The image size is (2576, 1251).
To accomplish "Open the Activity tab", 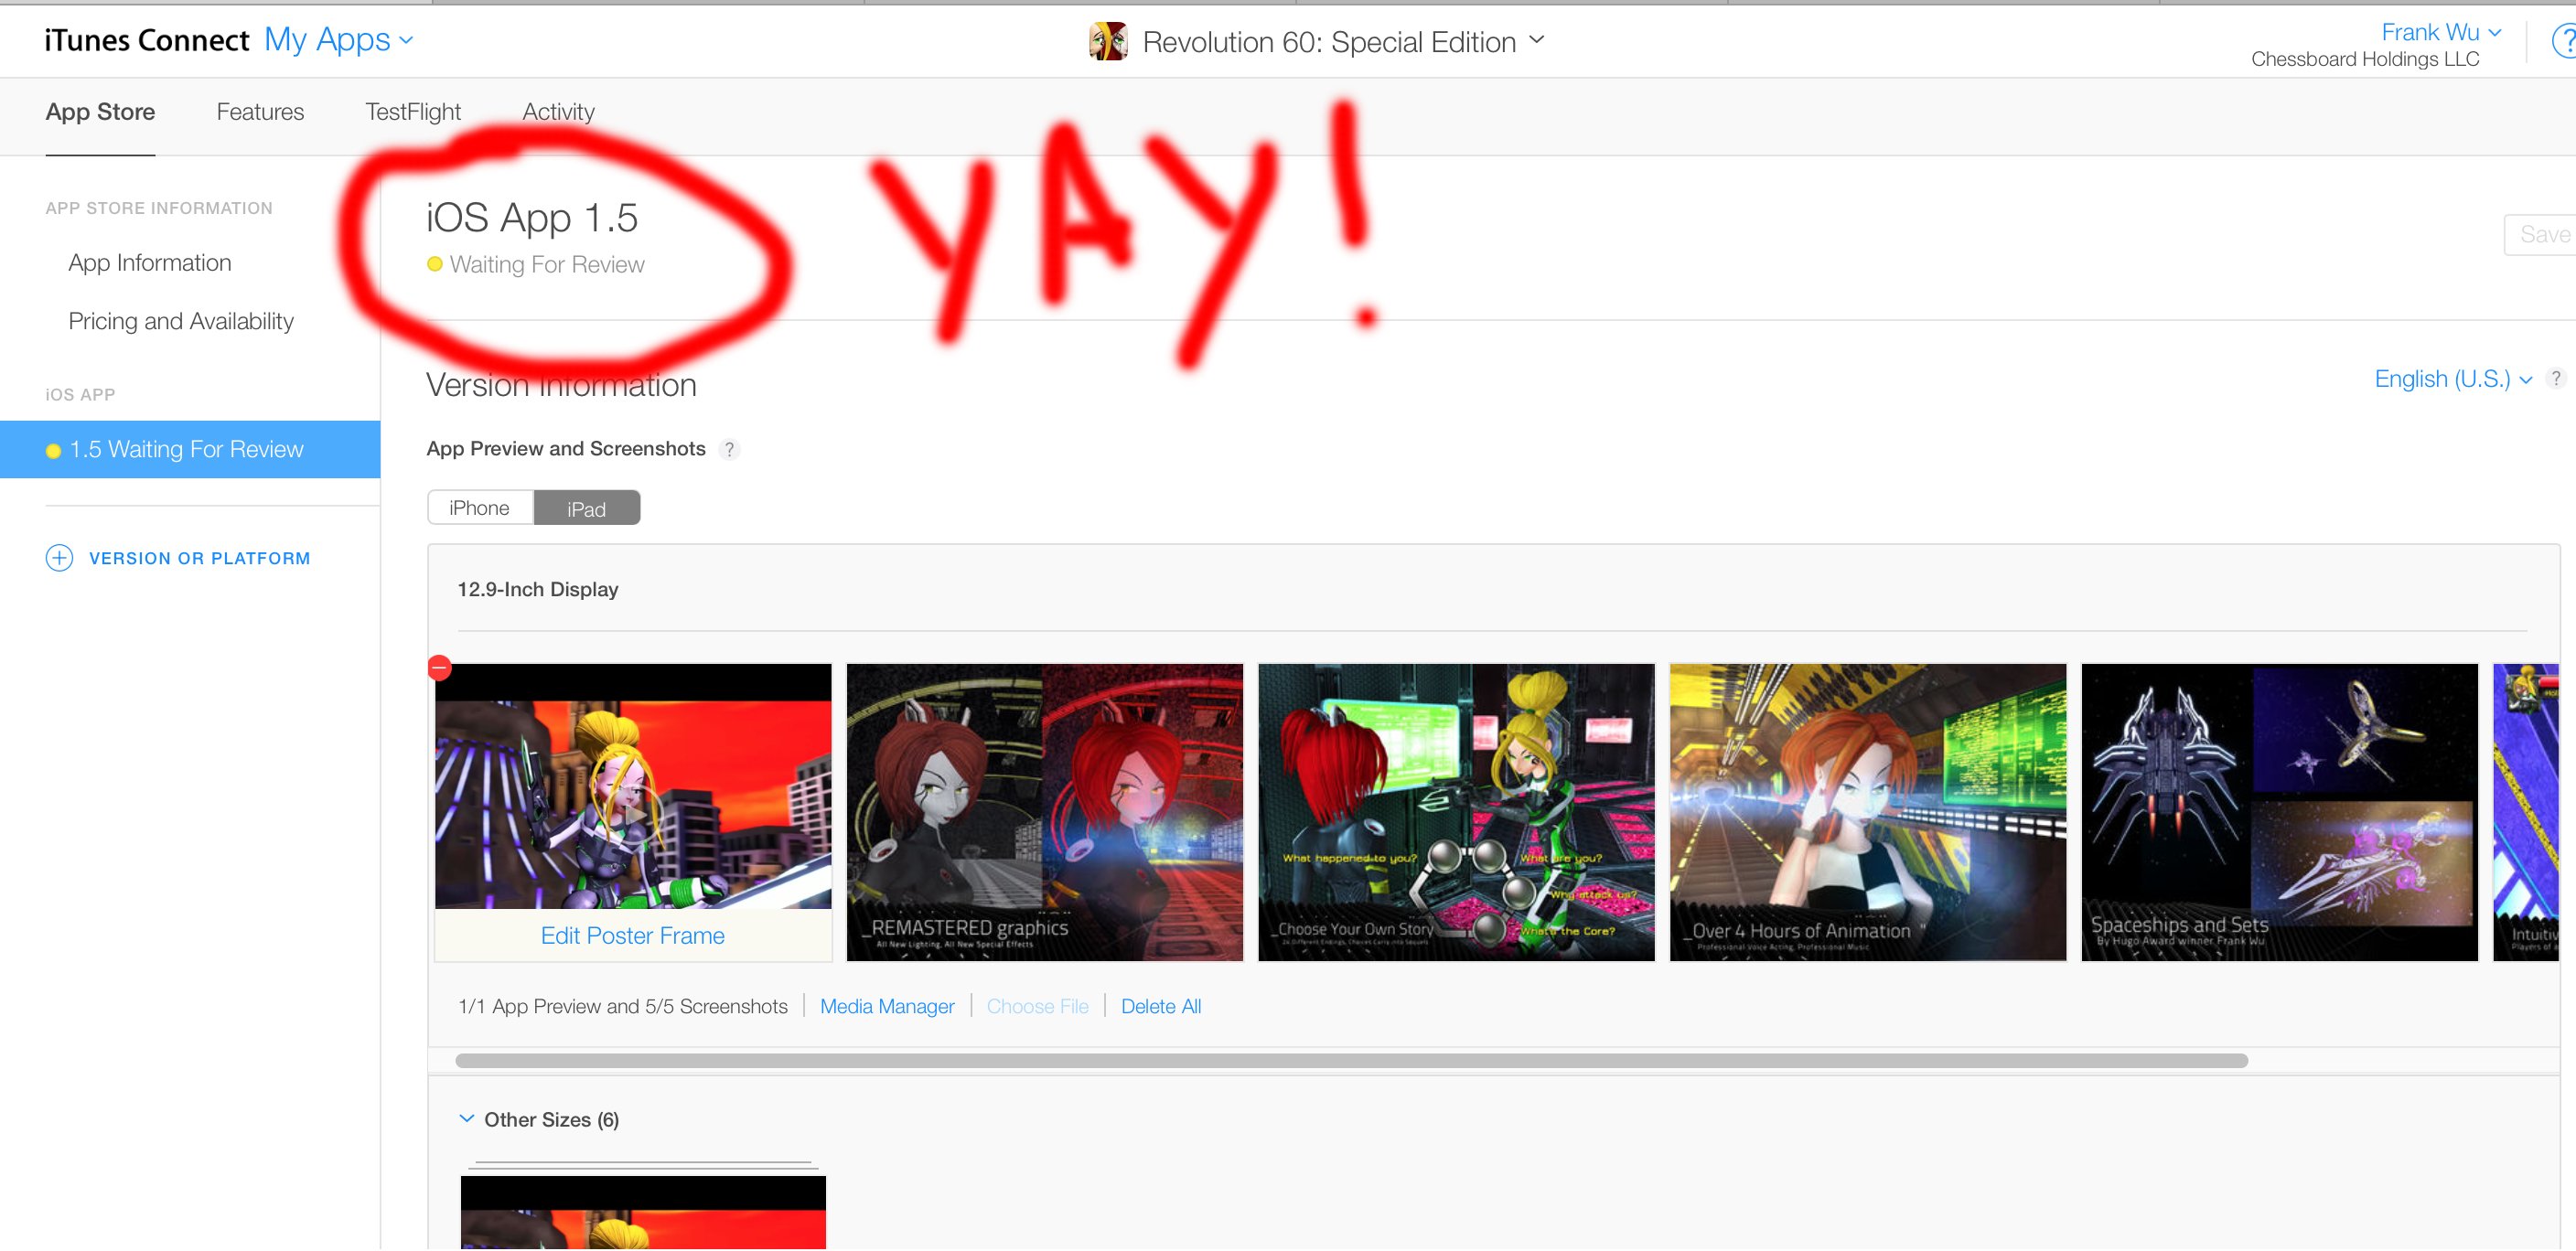I will (558, 112).
